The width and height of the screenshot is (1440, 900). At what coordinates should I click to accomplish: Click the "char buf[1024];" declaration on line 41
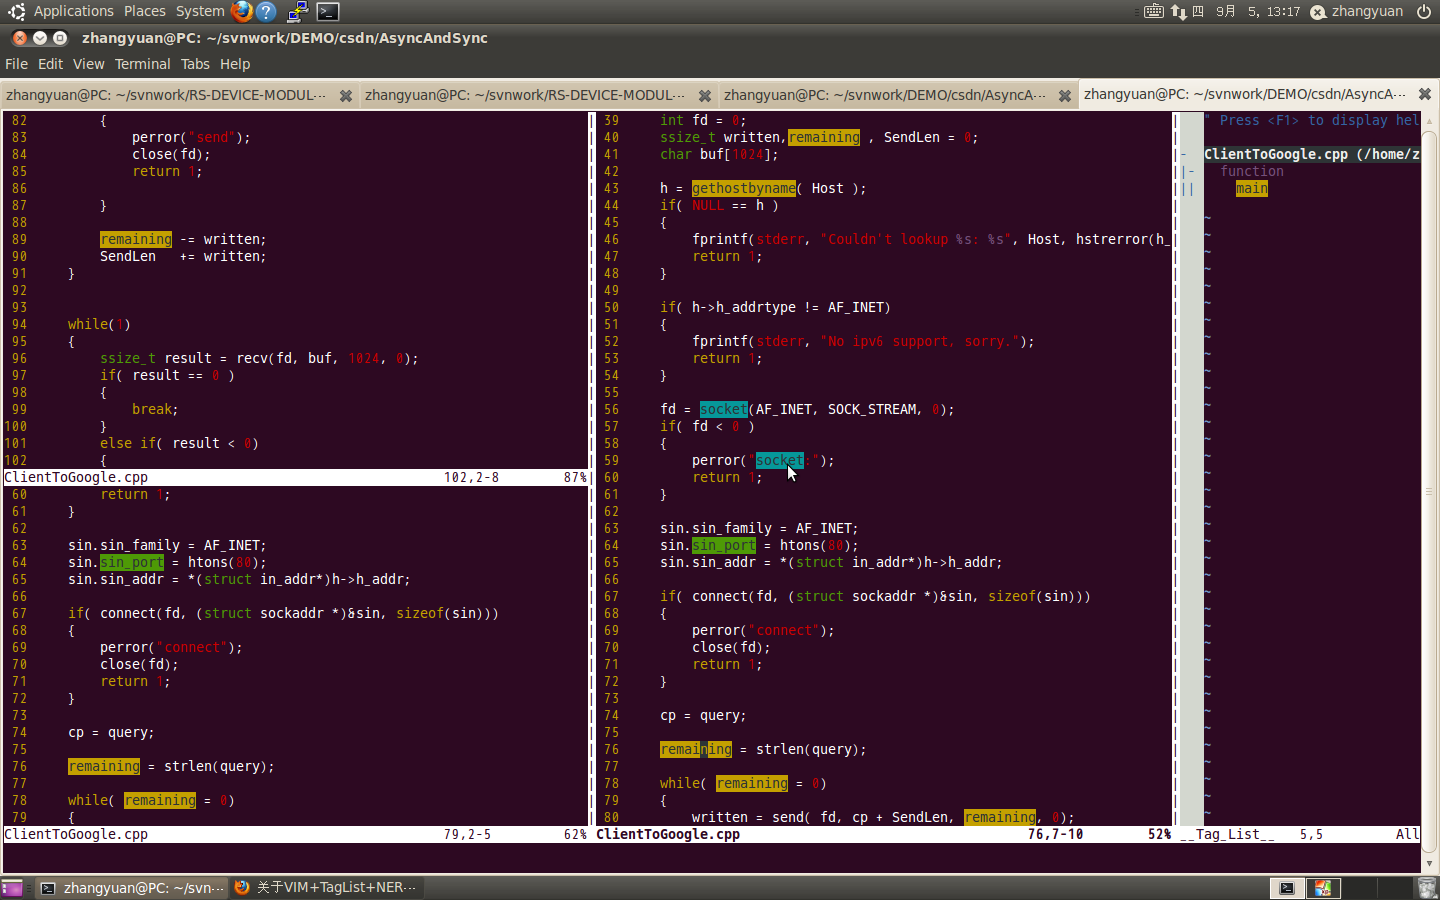719,155
